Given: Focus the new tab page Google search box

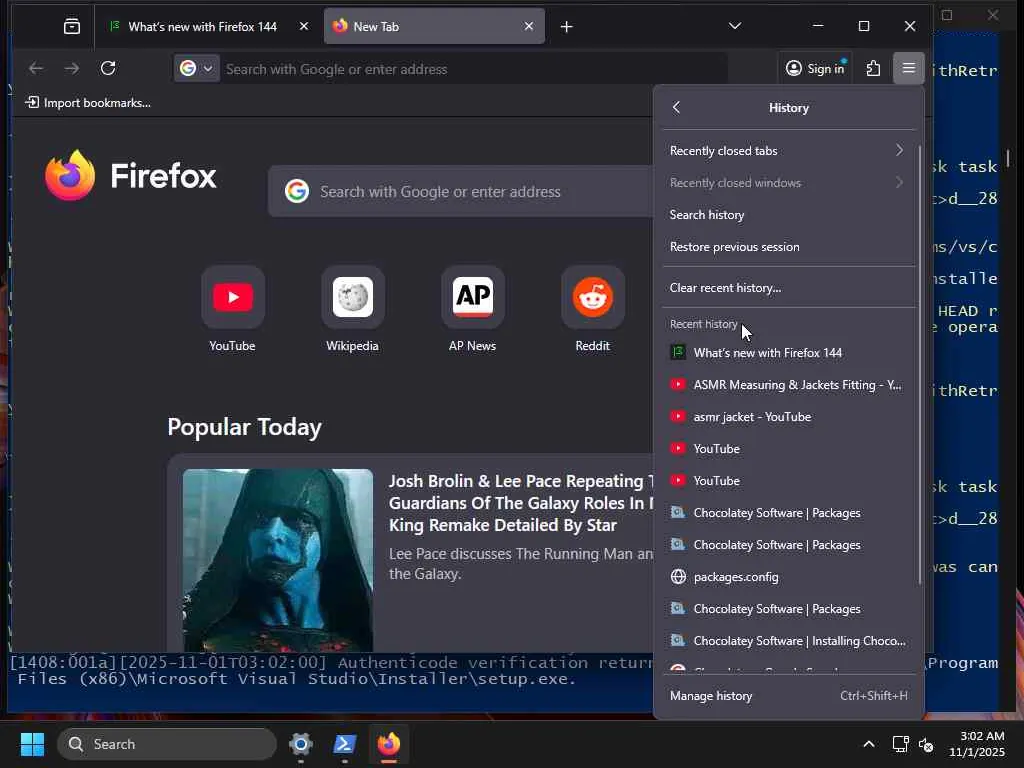Looking at the screenshot, I should [460, 191].
